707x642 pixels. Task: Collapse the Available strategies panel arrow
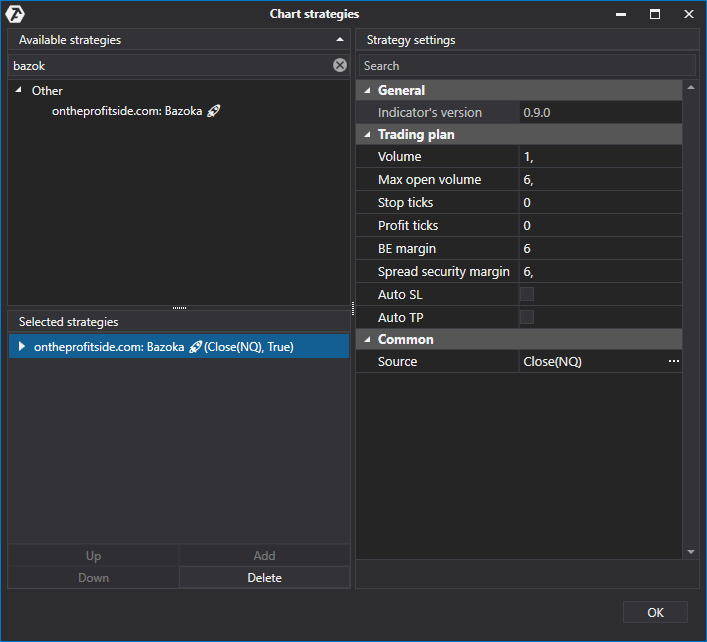339,40
